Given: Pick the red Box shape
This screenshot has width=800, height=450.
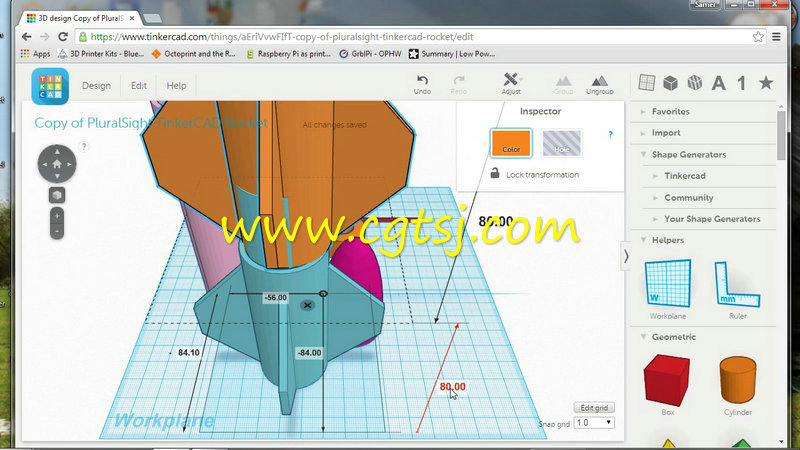Looking at the screenshot, I should (667, 380).
